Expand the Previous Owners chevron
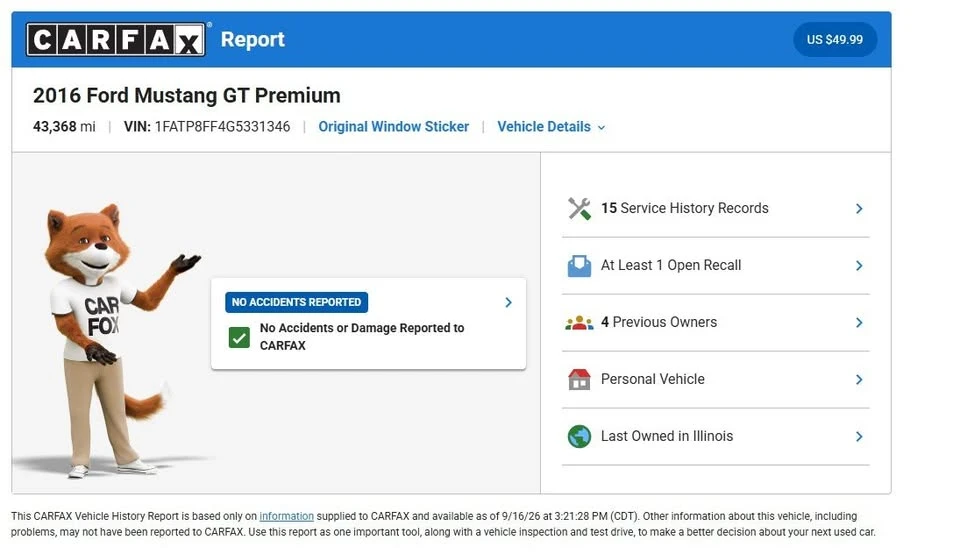 coord(859,323)
